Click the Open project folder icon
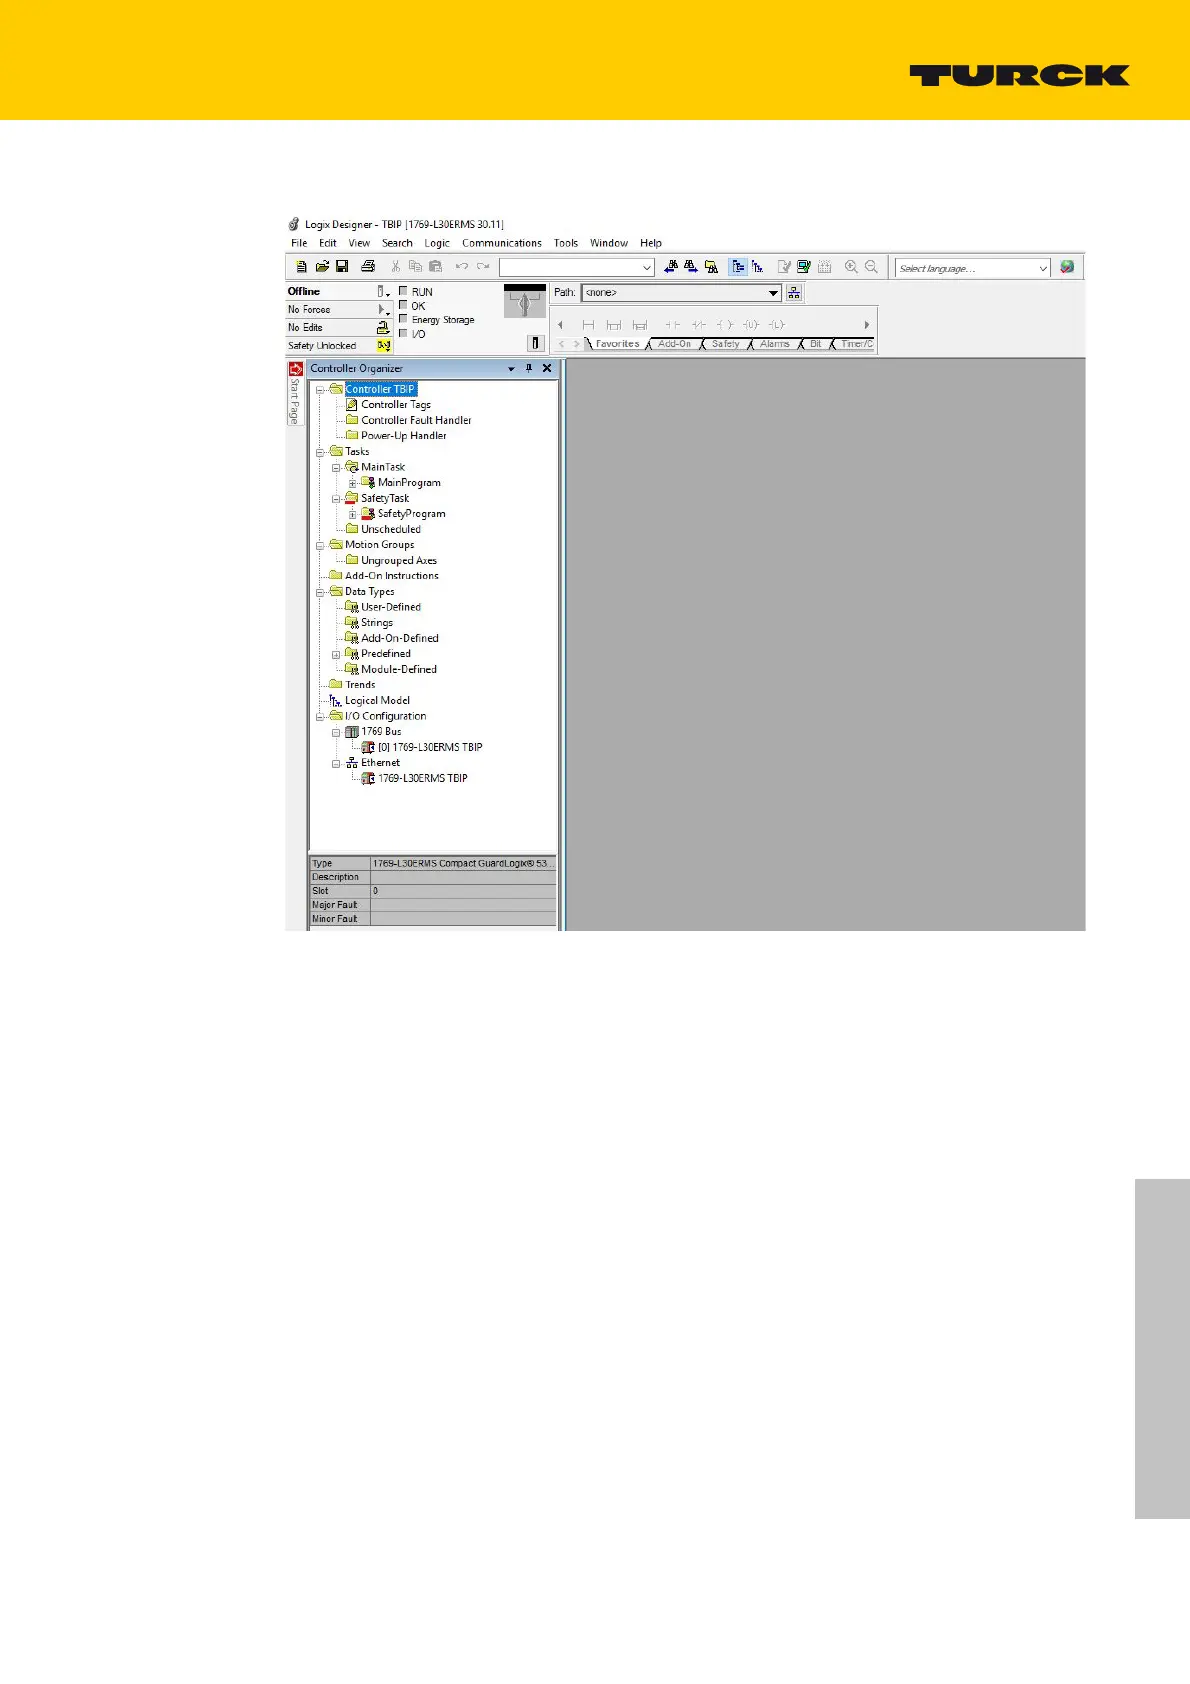This screenshot has width=1190, height=1684. coord(322,267)
